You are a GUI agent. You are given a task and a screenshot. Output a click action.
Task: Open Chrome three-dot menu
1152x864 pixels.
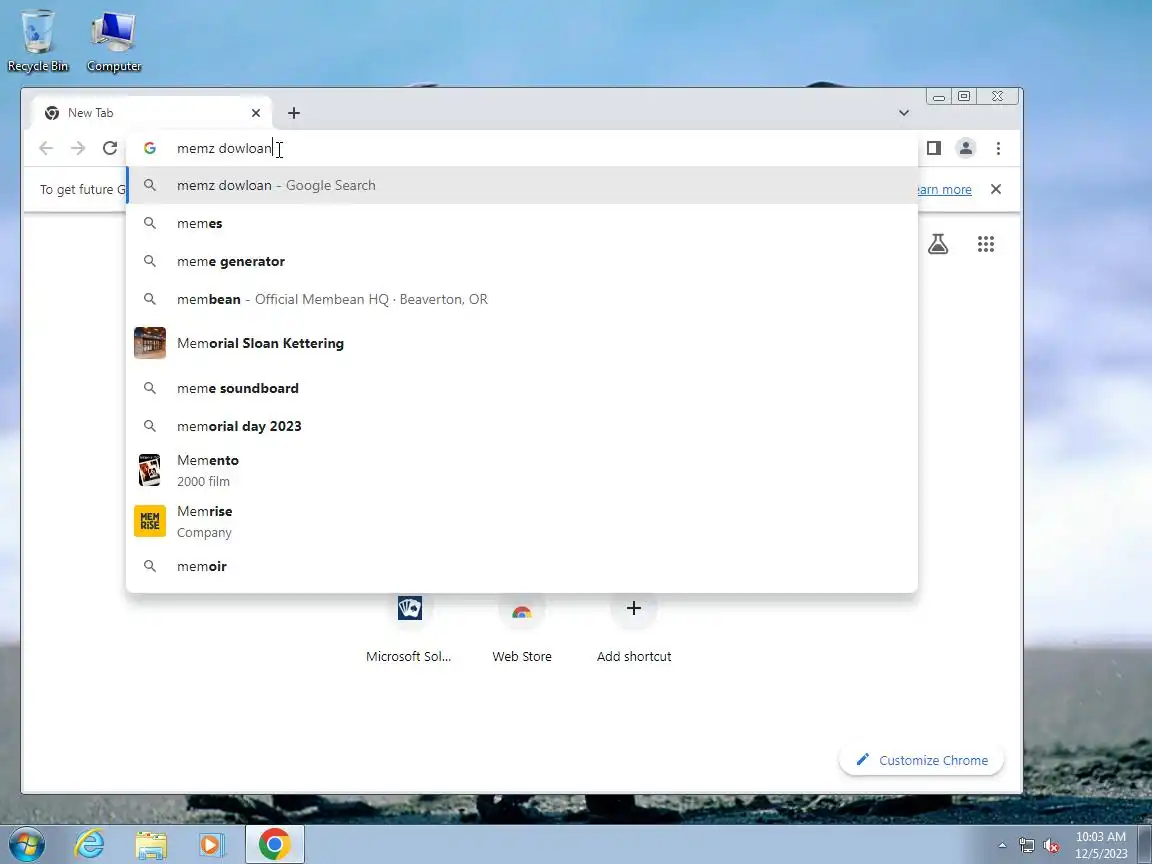[x=998, y=148]
